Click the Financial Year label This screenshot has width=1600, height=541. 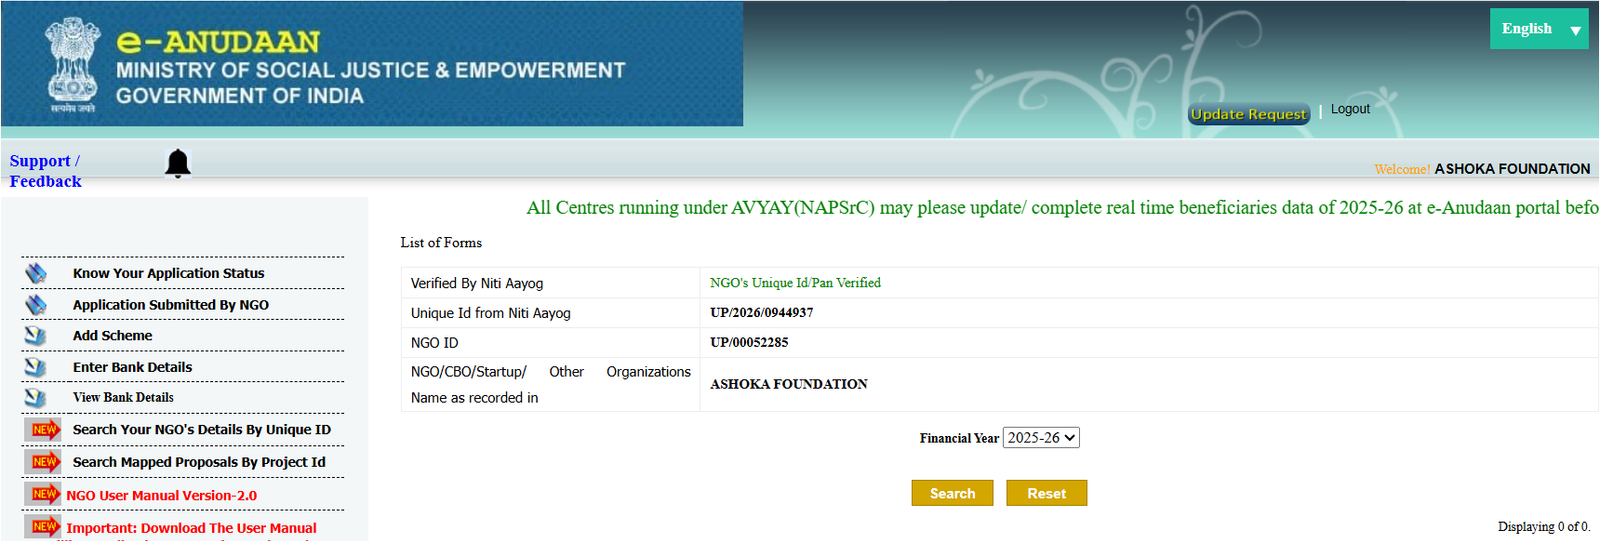pos(959,438)
